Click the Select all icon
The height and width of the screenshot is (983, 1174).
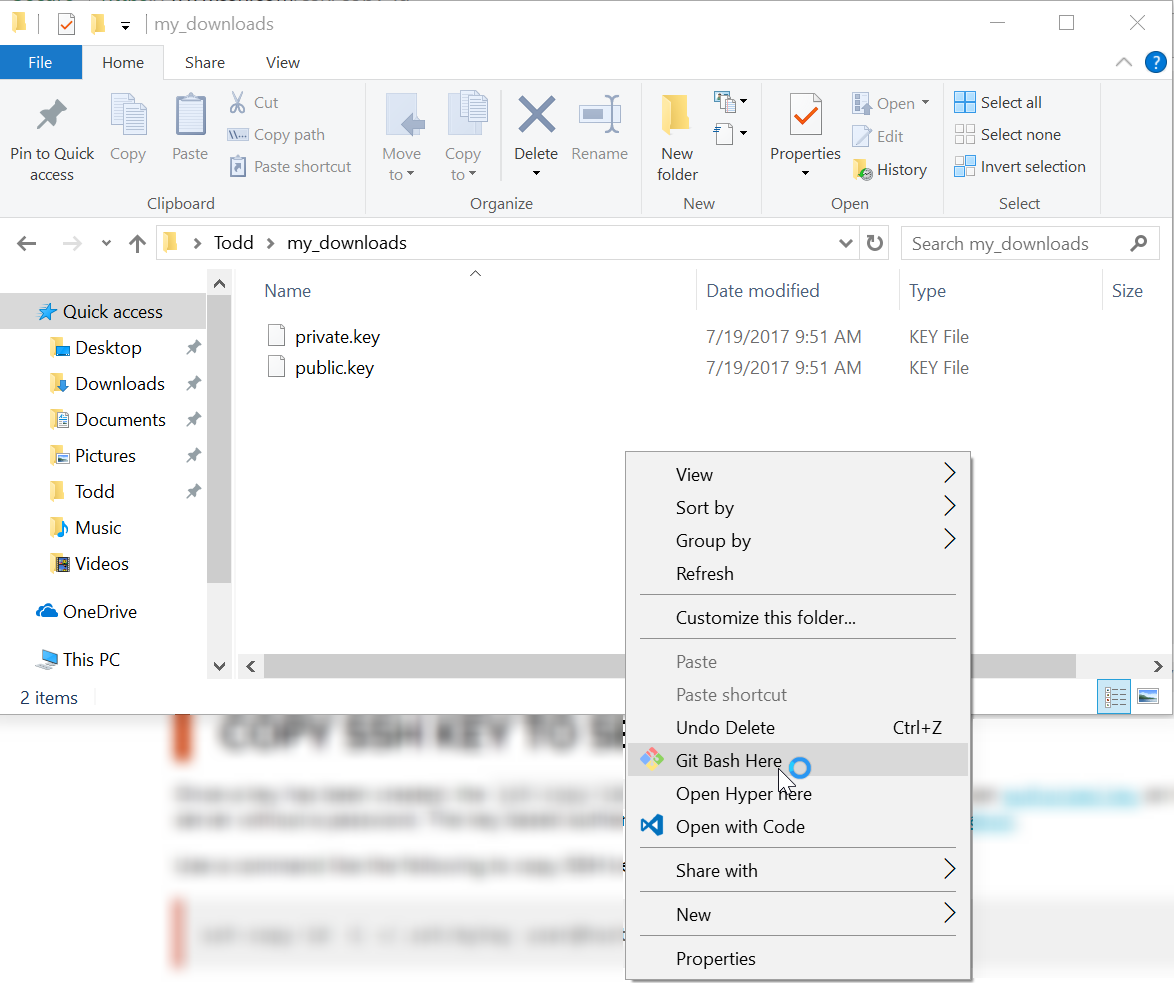tap(965, 102)
